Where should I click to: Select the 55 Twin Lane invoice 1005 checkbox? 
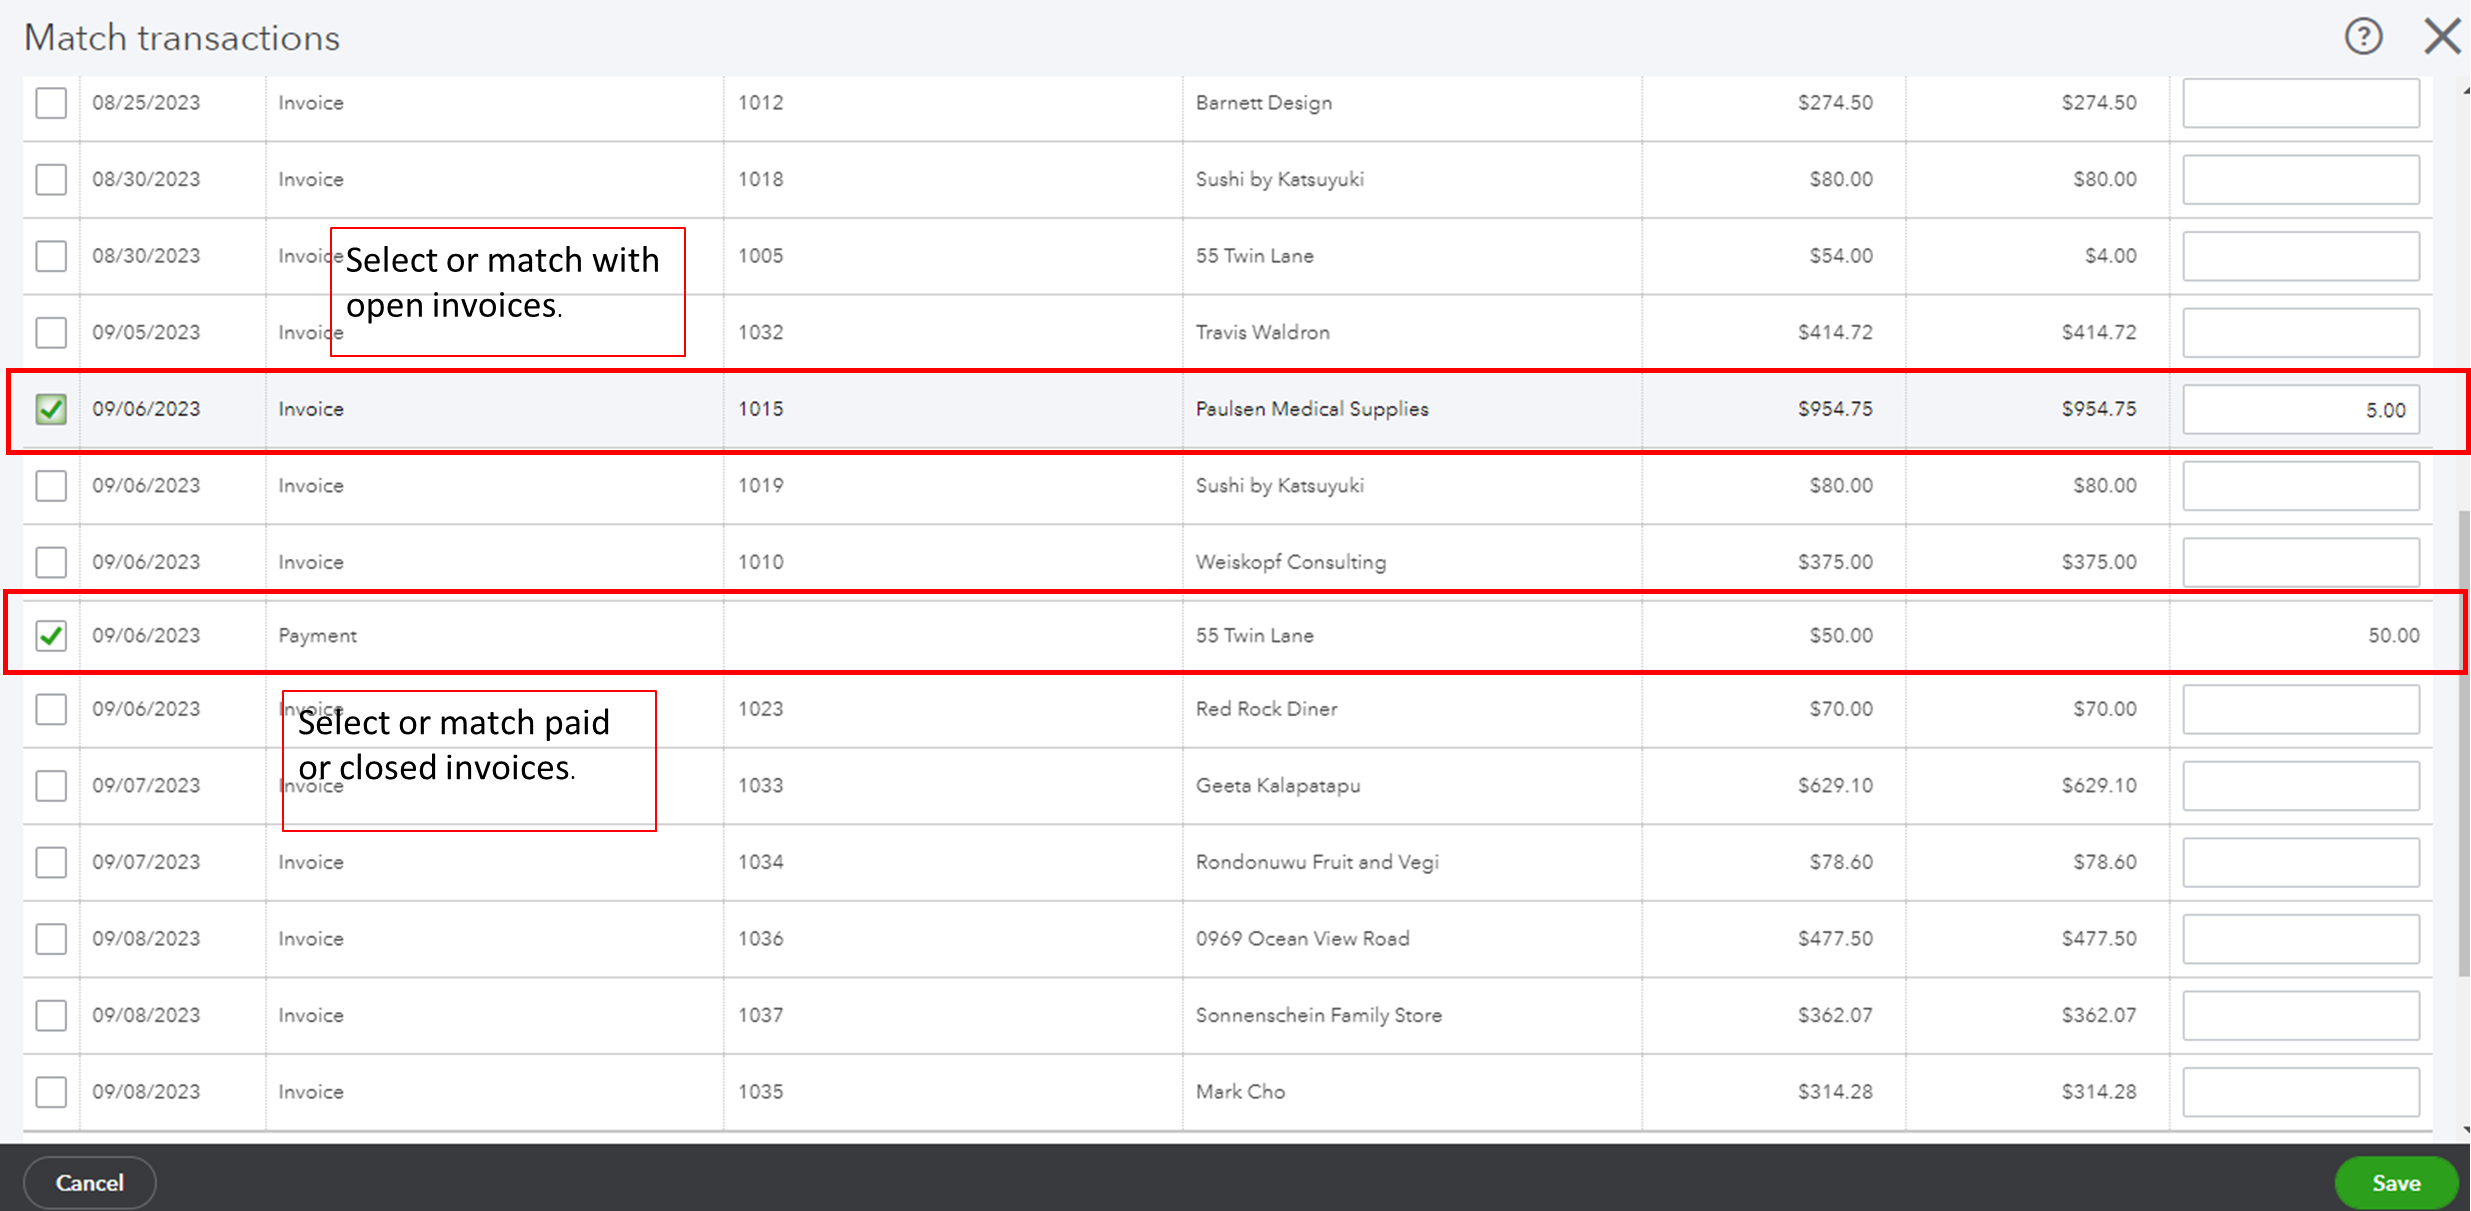tap(51, 256)
